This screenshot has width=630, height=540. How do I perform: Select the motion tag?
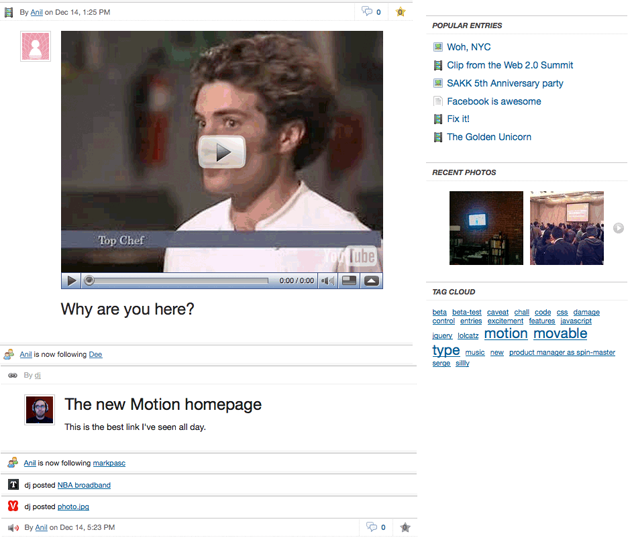[505, 333]
